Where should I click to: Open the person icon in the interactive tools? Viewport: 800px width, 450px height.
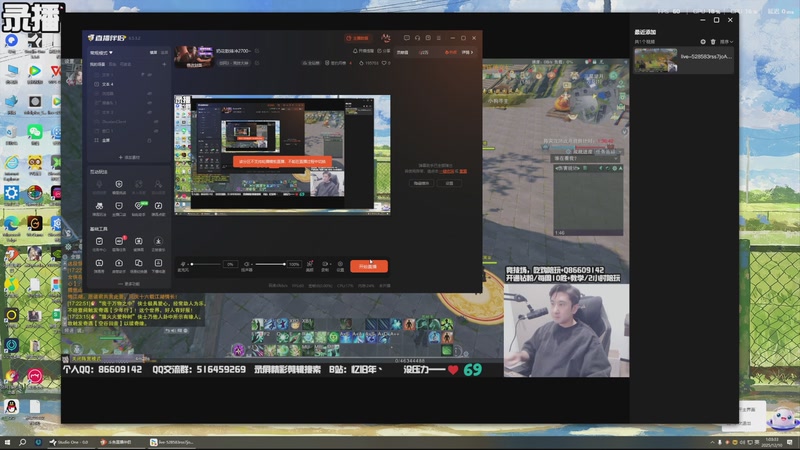(158, 185)
